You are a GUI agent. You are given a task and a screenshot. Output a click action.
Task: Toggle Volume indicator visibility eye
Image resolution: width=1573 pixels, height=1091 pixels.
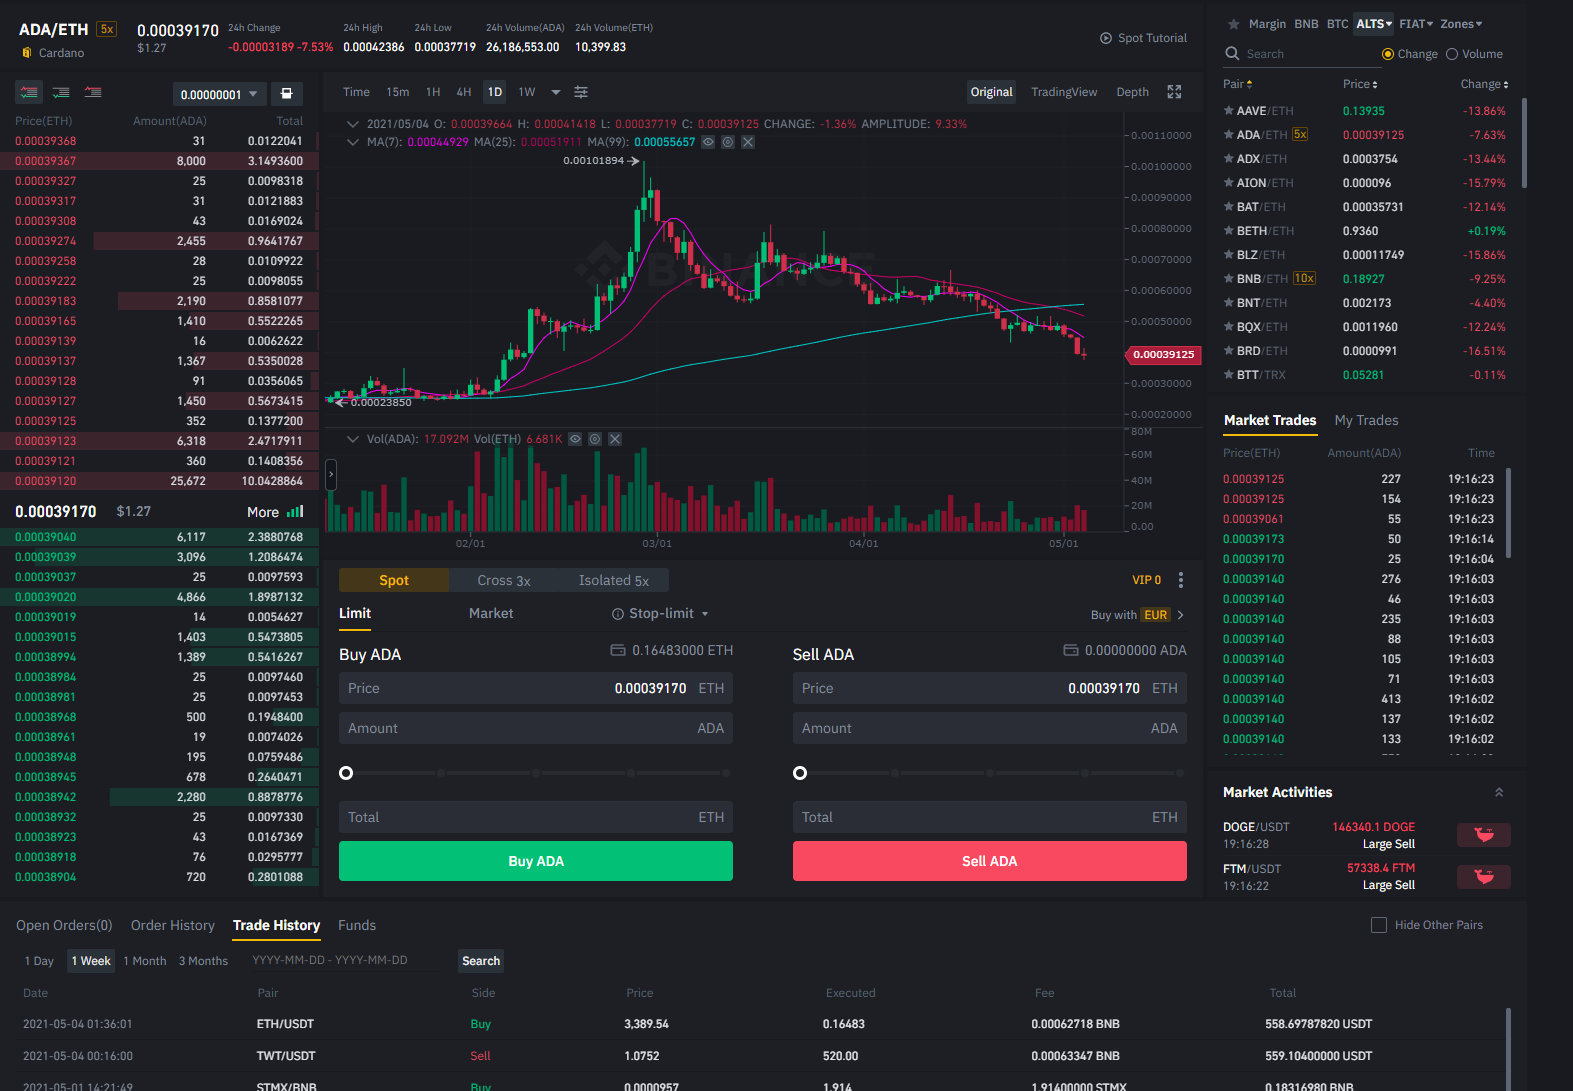tap(575, 439)
